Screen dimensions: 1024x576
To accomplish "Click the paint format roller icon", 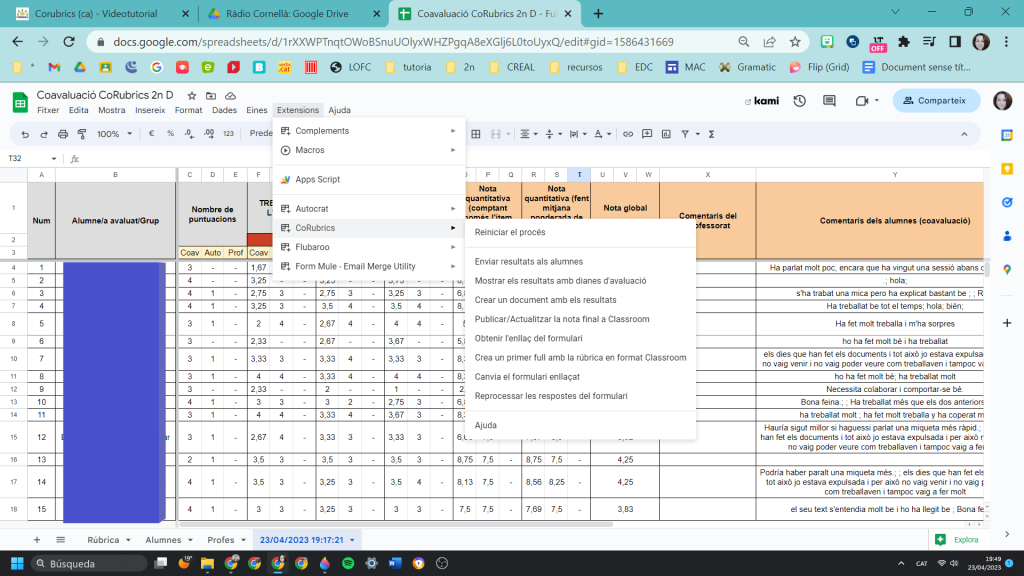I will 81,134.
